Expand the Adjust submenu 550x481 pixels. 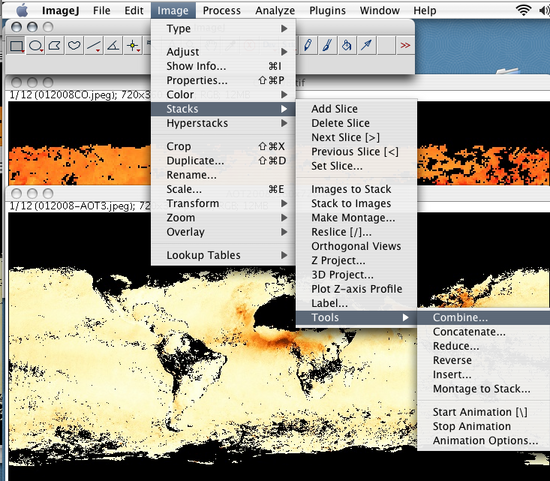tap(223, 52)
